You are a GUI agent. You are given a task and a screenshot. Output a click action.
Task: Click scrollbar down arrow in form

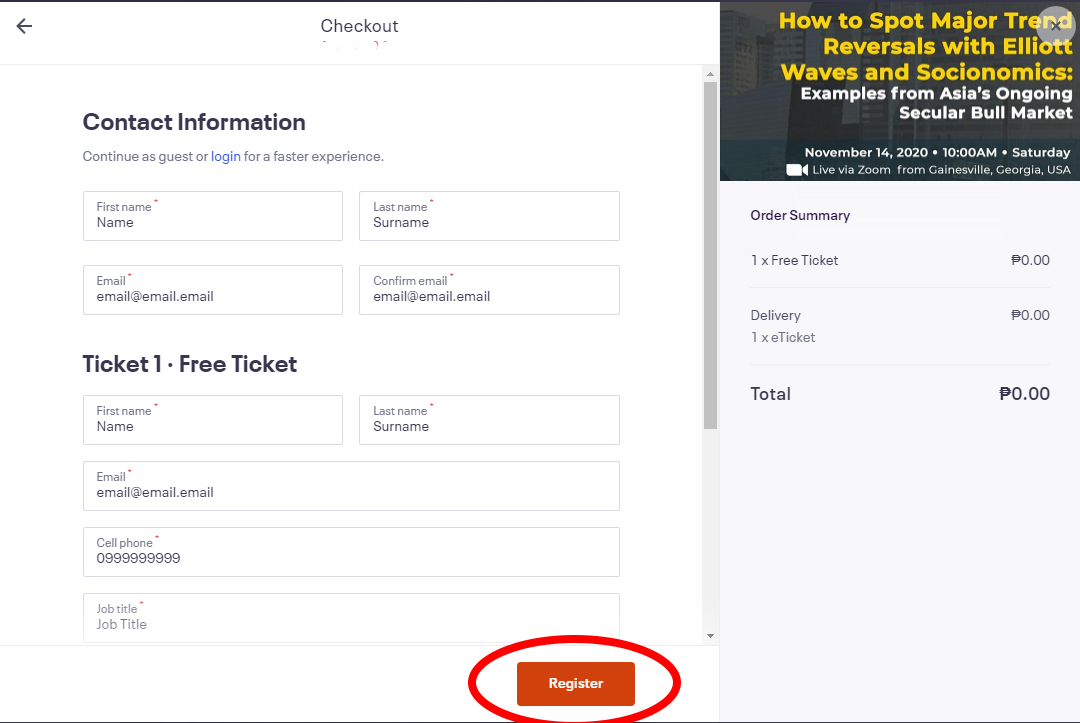click(710, 636)
